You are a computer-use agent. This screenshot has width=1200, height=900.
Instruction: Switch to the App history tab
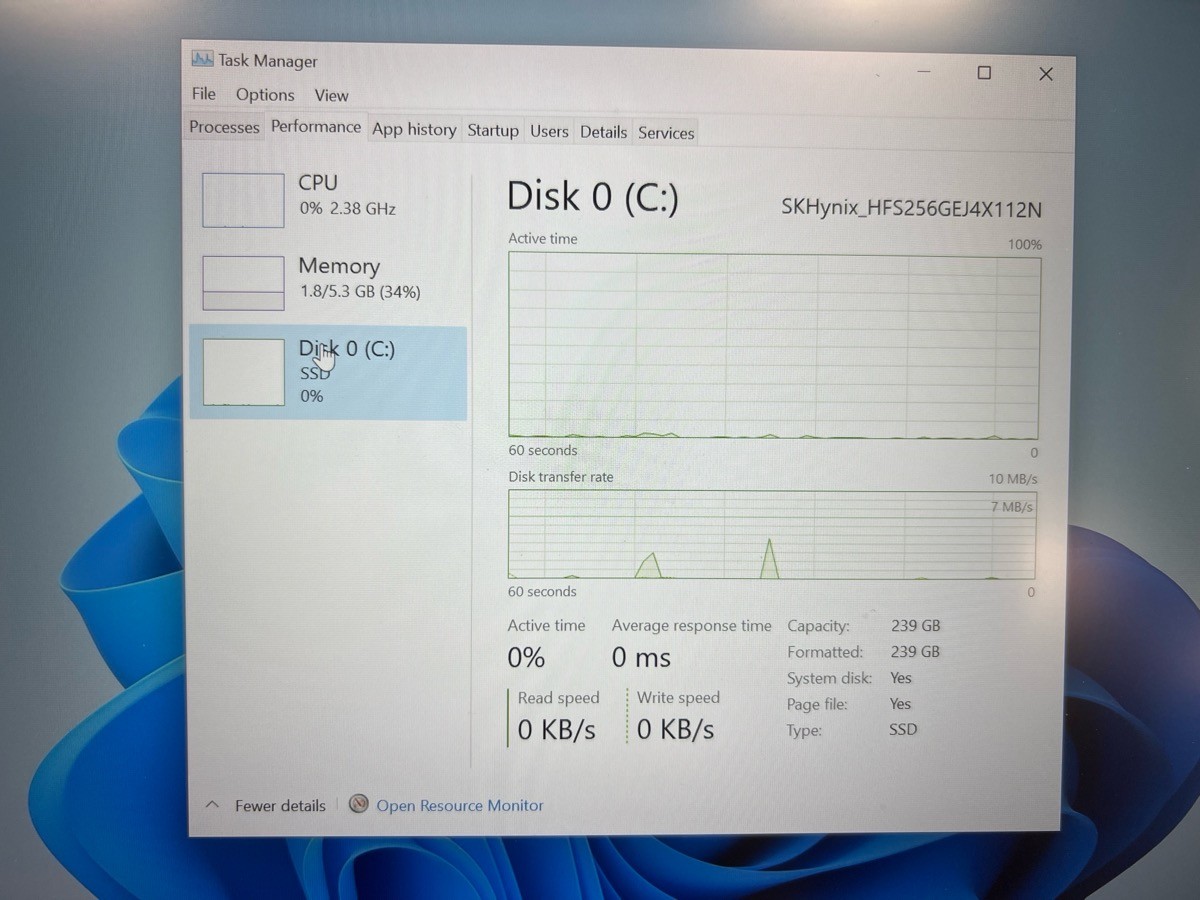[414, 129]
